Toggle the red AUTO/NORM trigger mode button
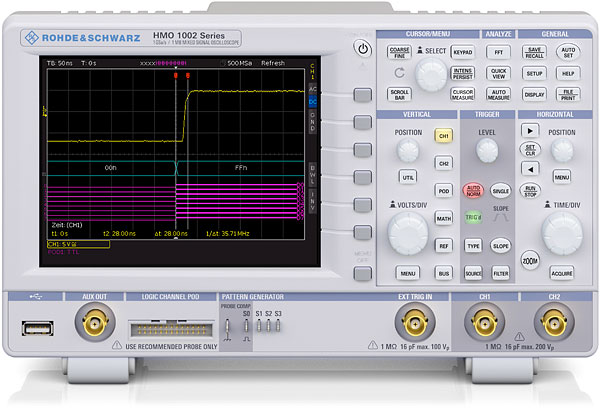Screen dimensions: 600x410 (473, 190)
